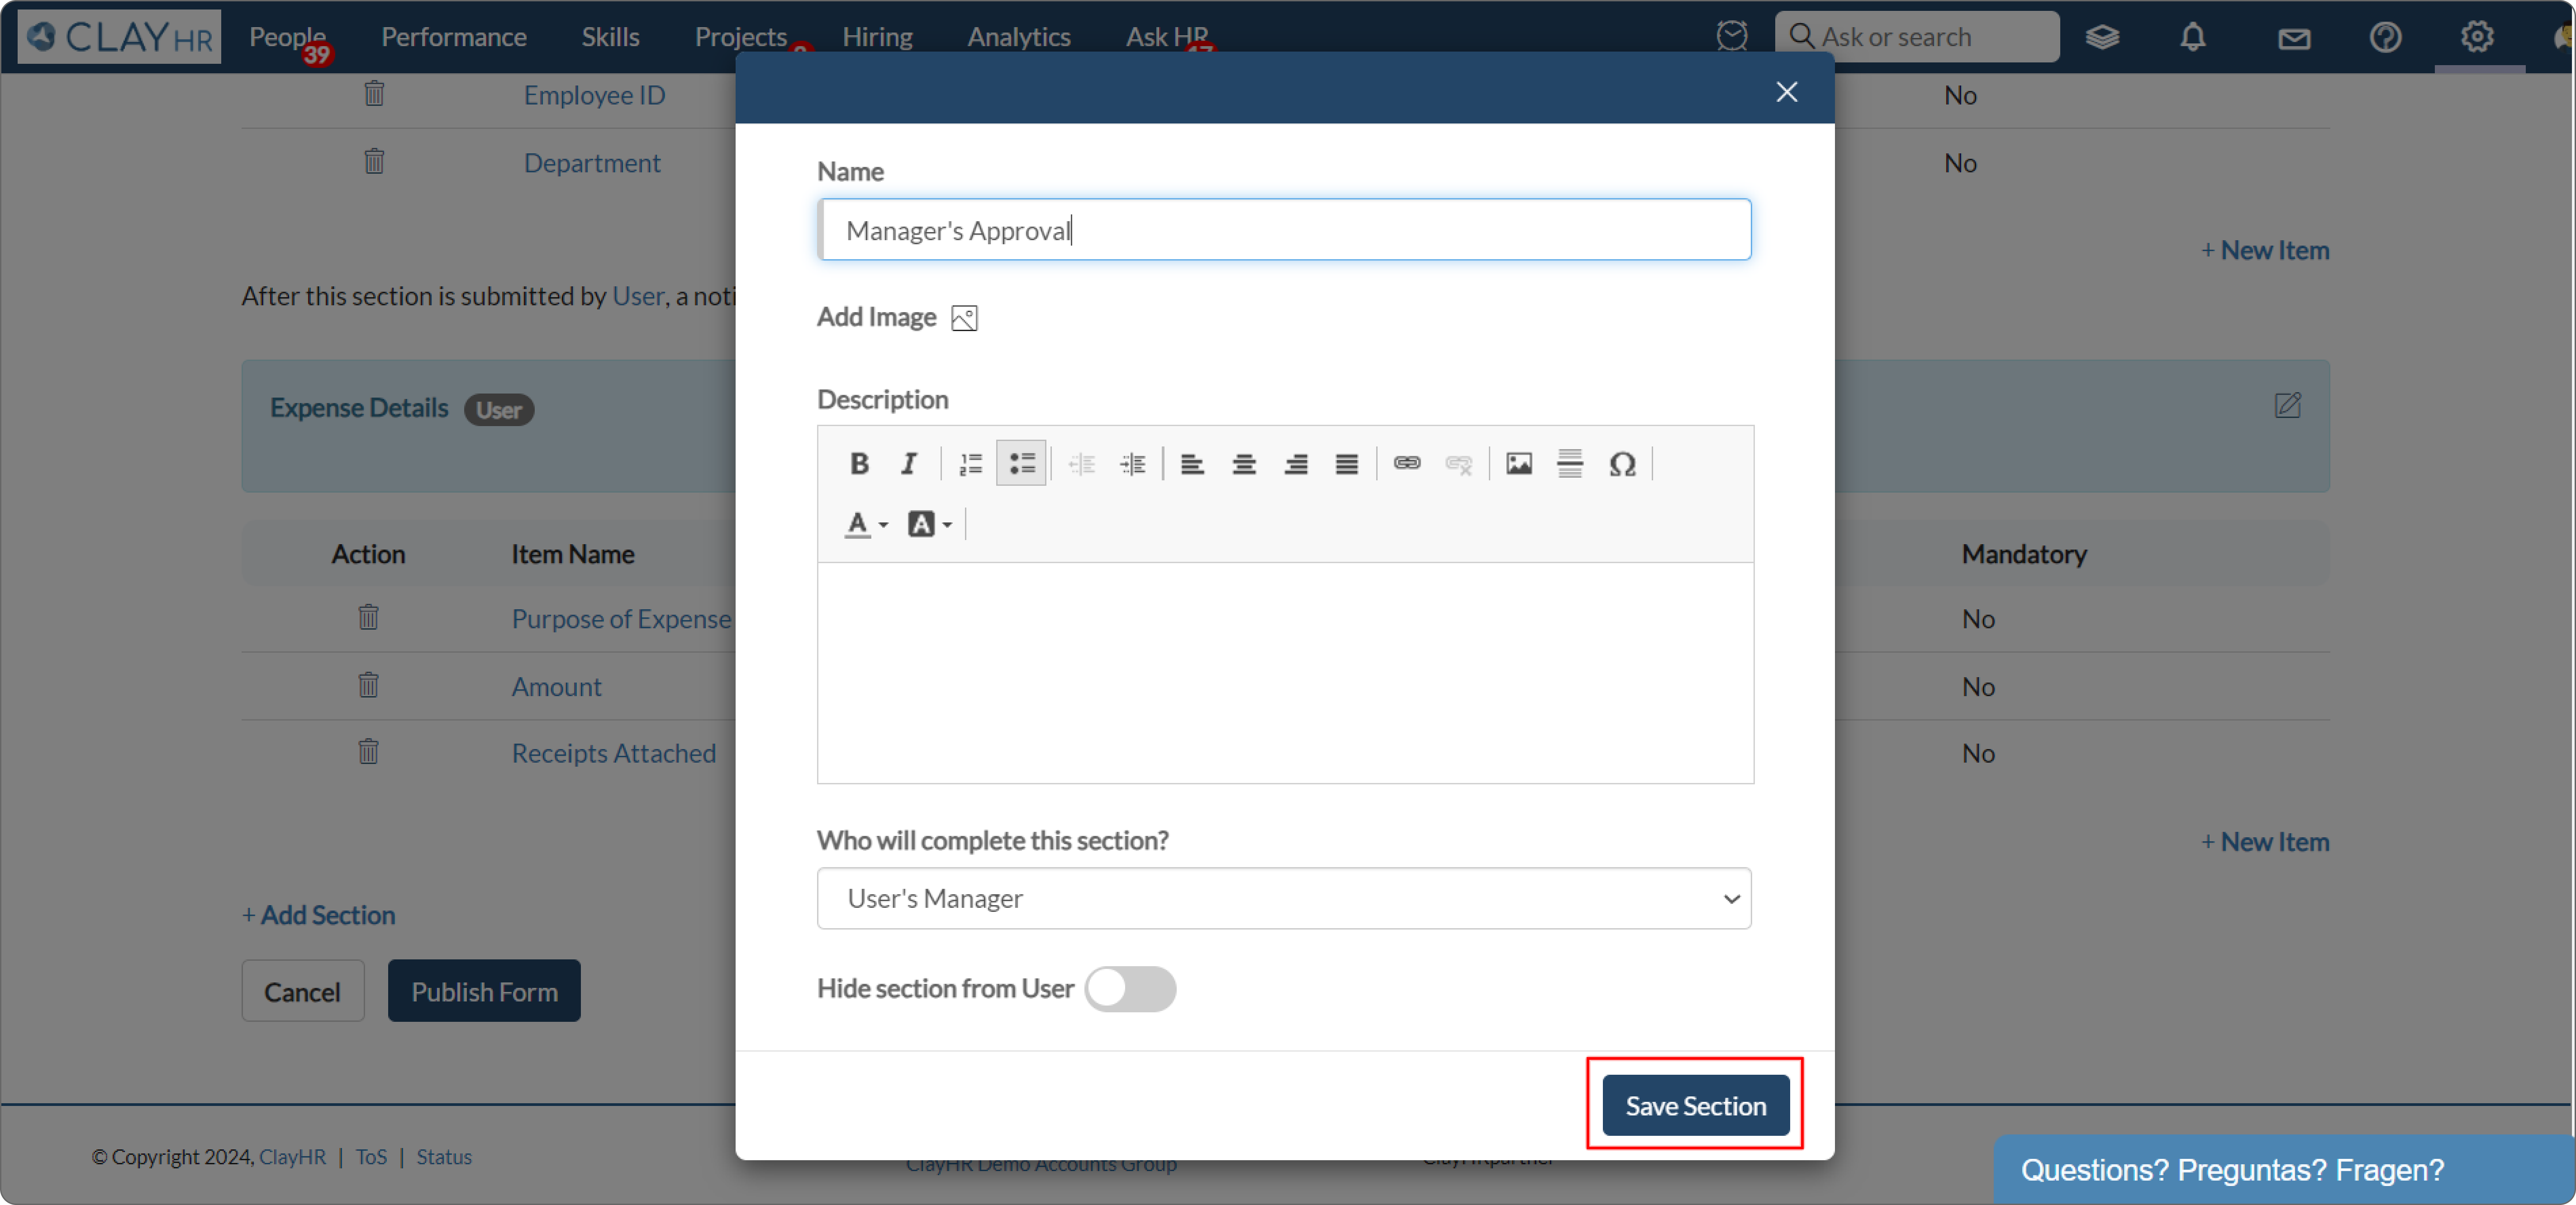2576x1205 pixels.
Task: Align description text left
Action: (x=1192, y=464)
